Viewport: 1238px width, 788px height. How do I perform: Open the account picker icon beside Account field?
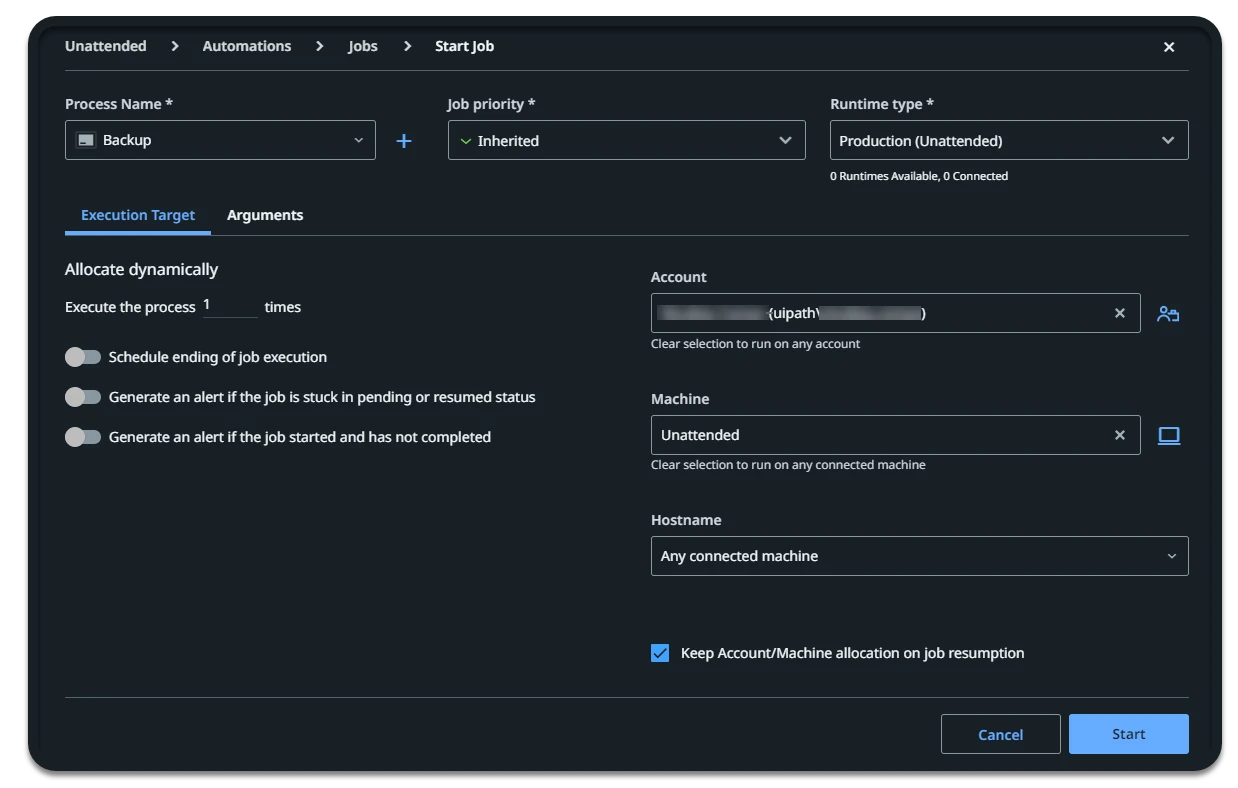point(1168,314)
